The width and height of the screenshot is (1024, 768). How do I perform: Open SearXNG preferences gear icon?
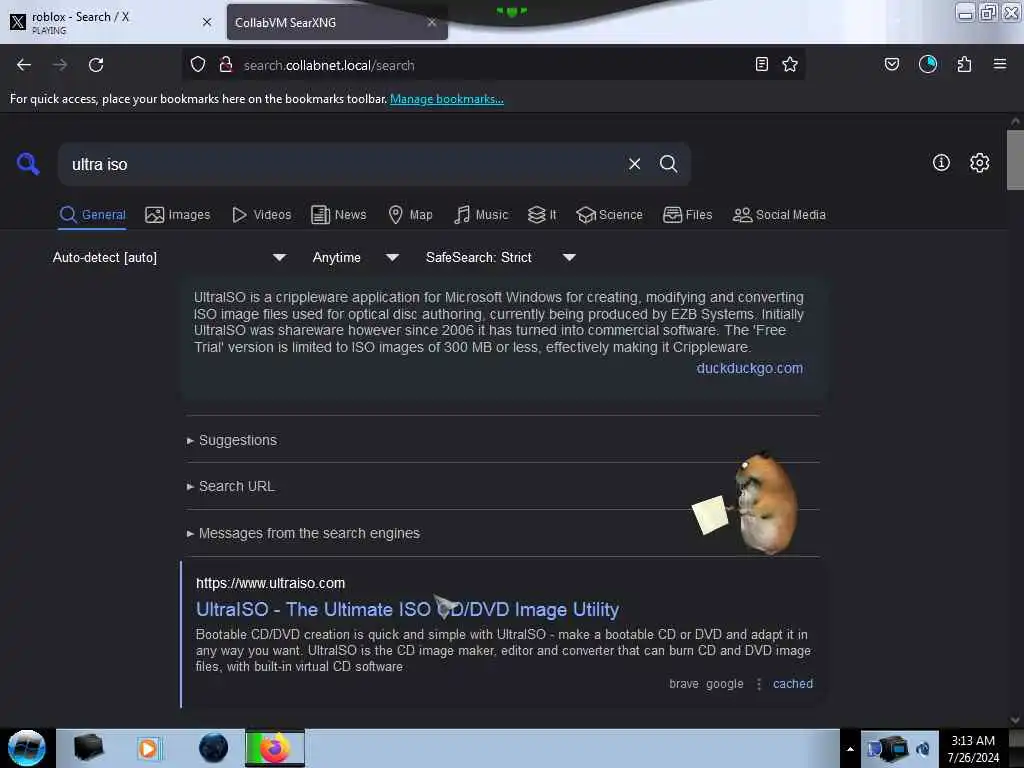coord(979,163)
